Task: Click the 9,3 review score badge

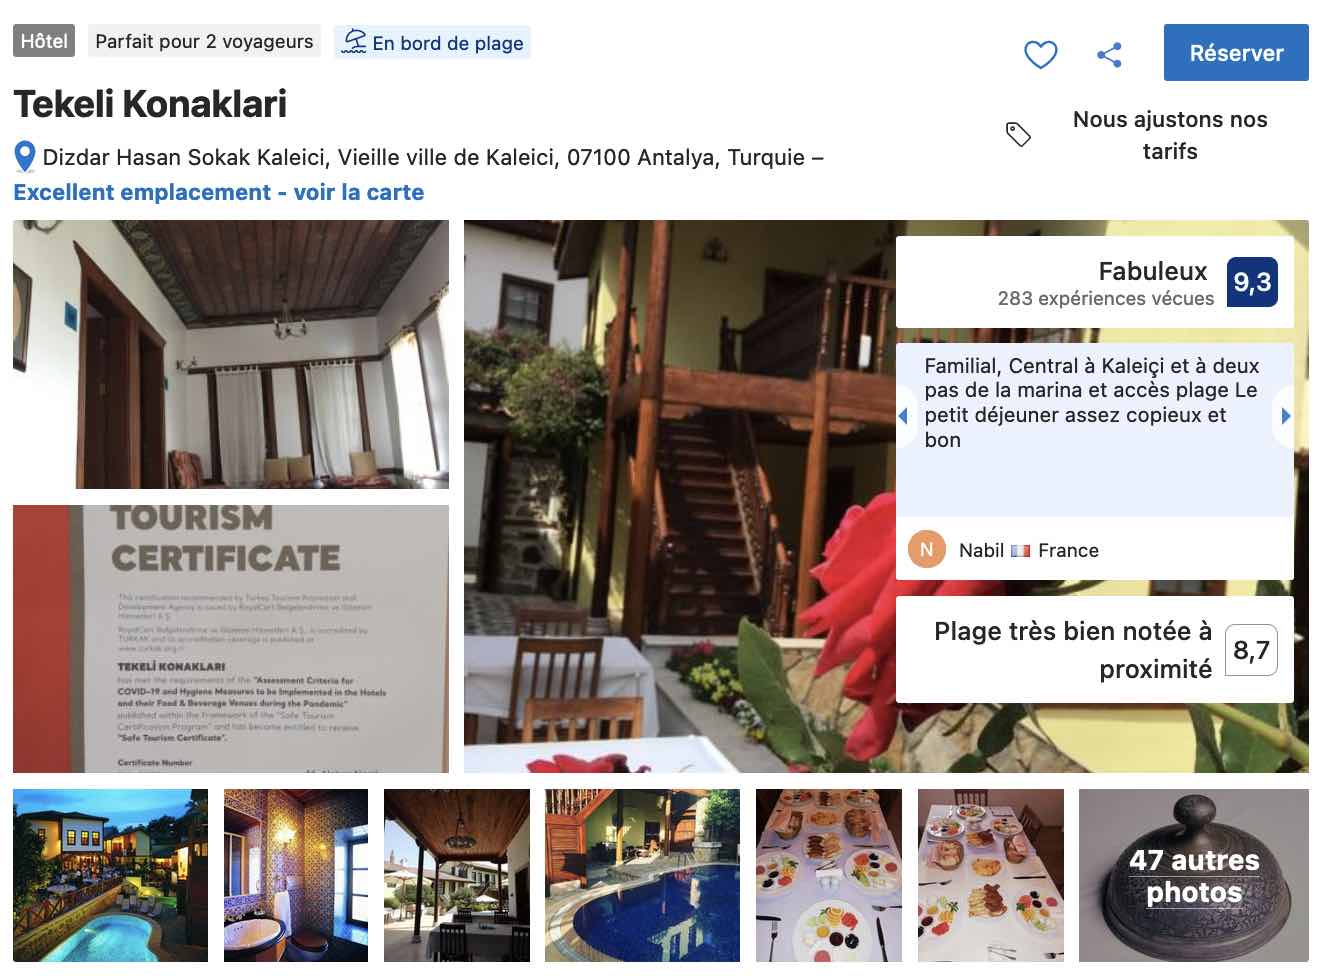Action: point(1252,282)
